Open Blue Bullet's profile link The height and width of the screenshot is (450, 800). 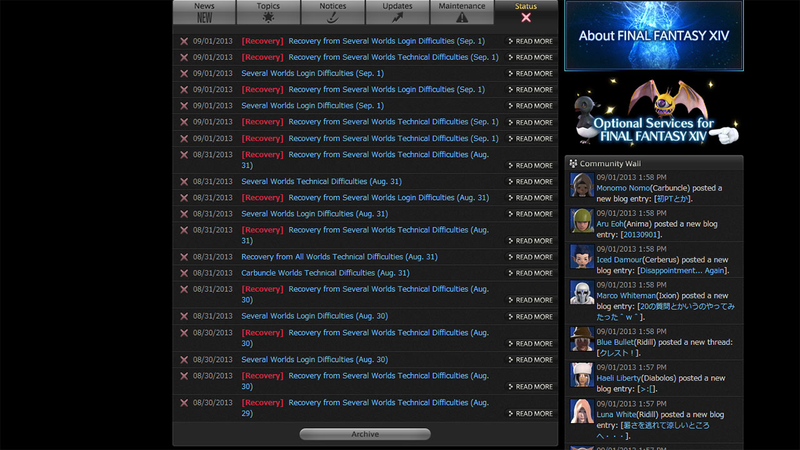[615, 342]
